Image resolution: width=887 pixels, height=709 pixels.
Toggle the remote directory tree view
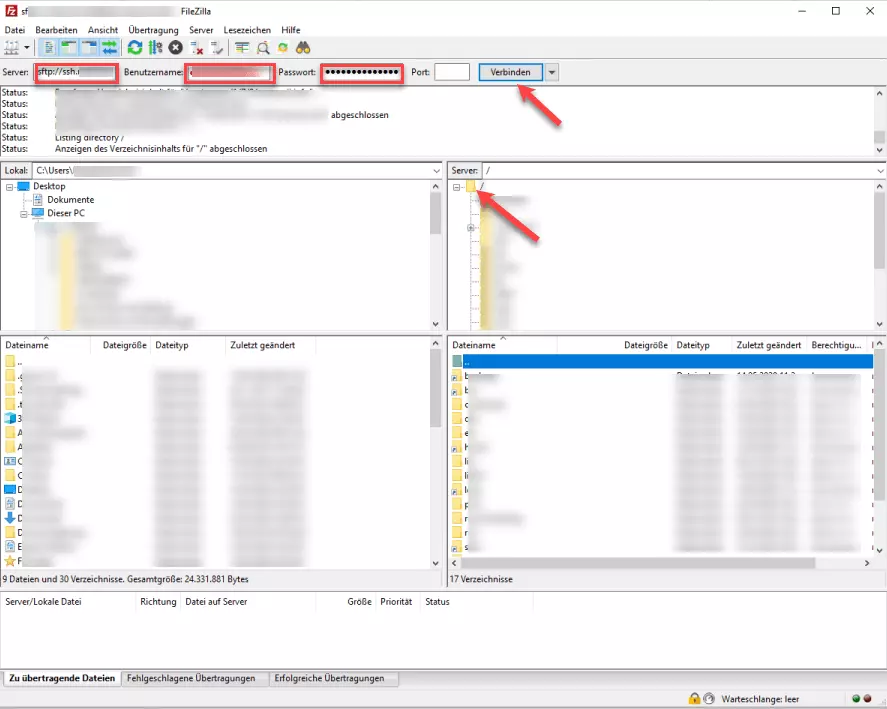[89, 48]
